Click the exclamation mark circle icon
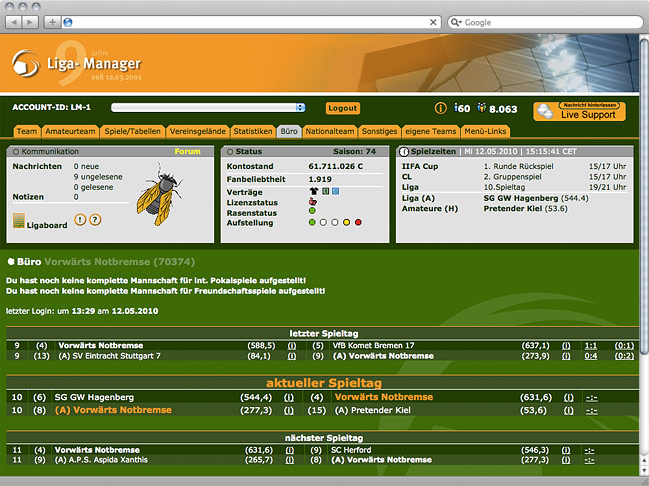 click(x=80, y=219)
